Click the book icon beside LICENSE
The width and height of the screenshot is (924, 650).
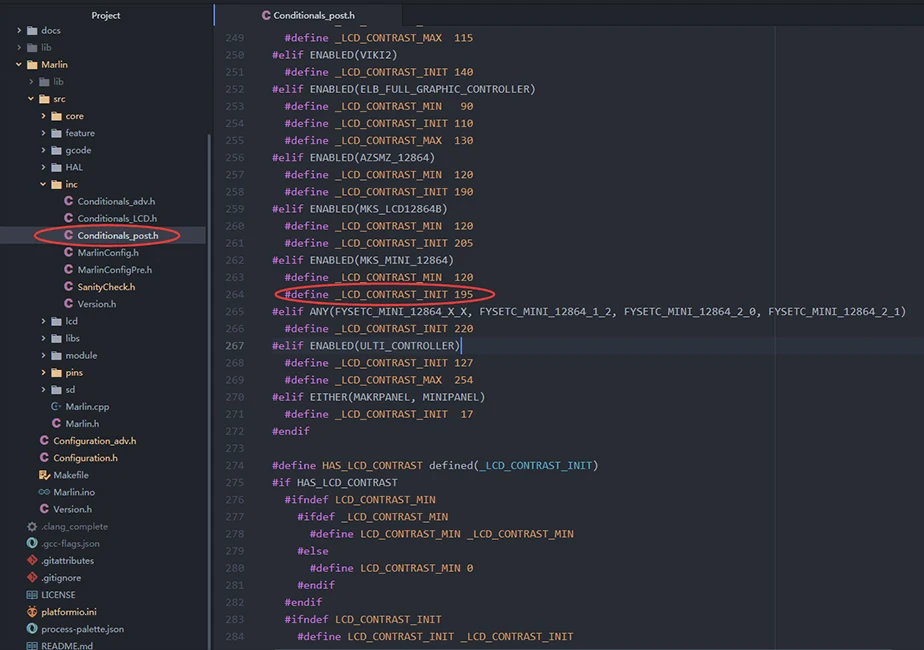[32, 595]
